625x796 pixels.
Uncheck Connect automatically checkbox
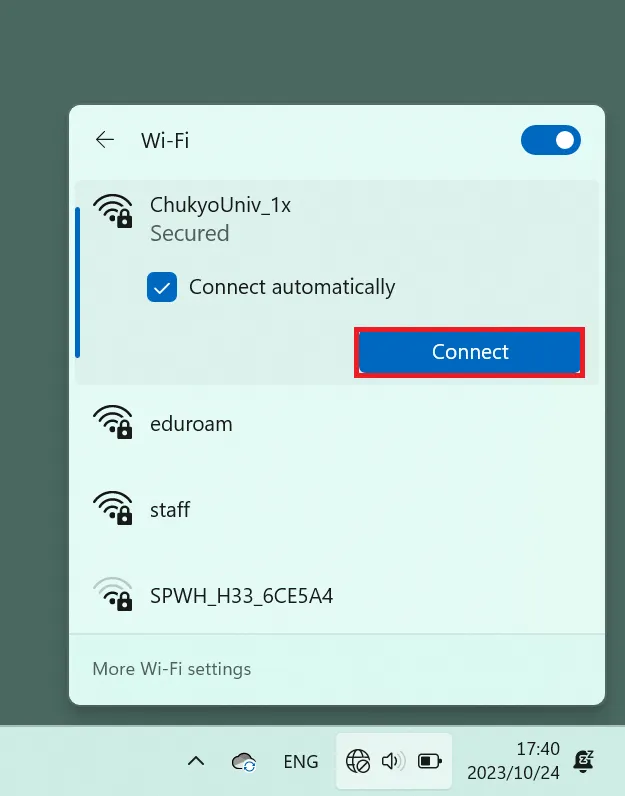(162, 287)
